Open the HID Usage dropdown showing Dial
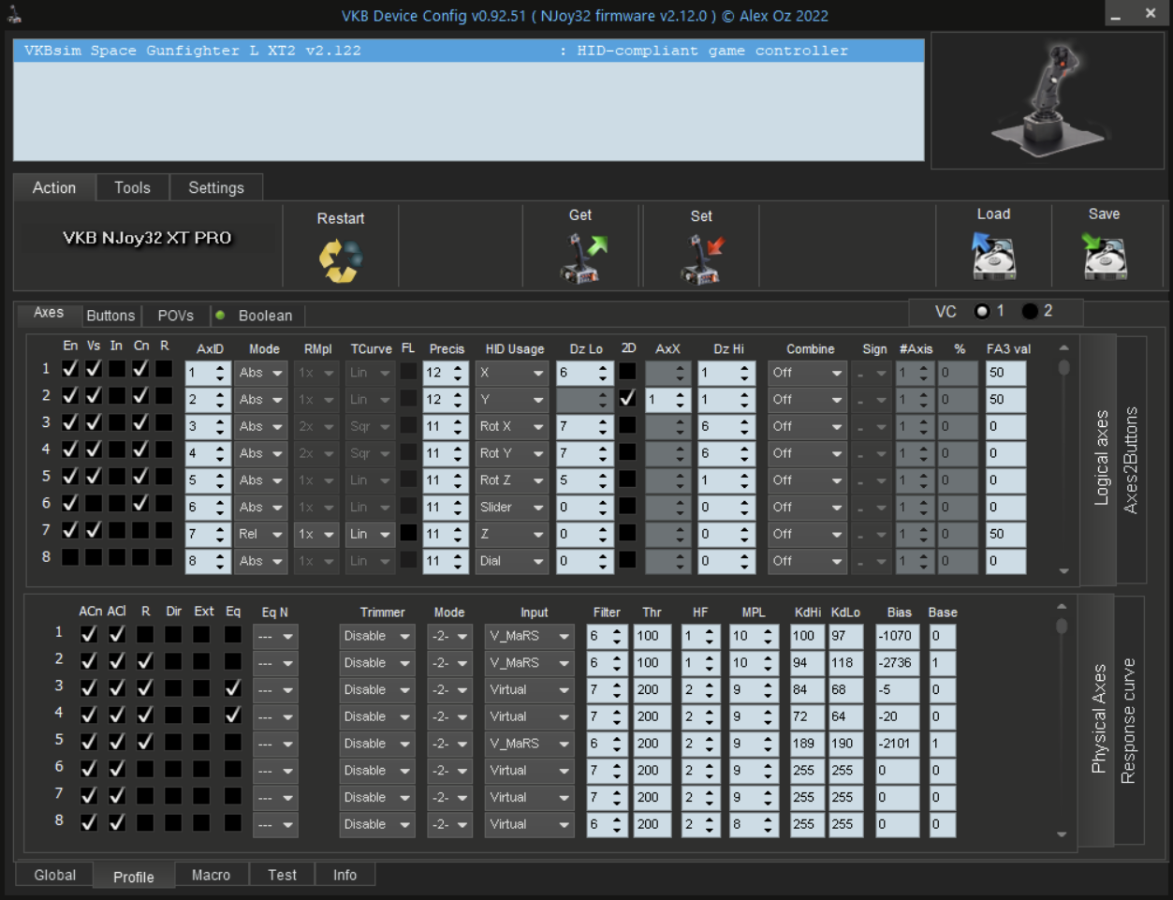 pyautogui.click(x=512, y=561)
